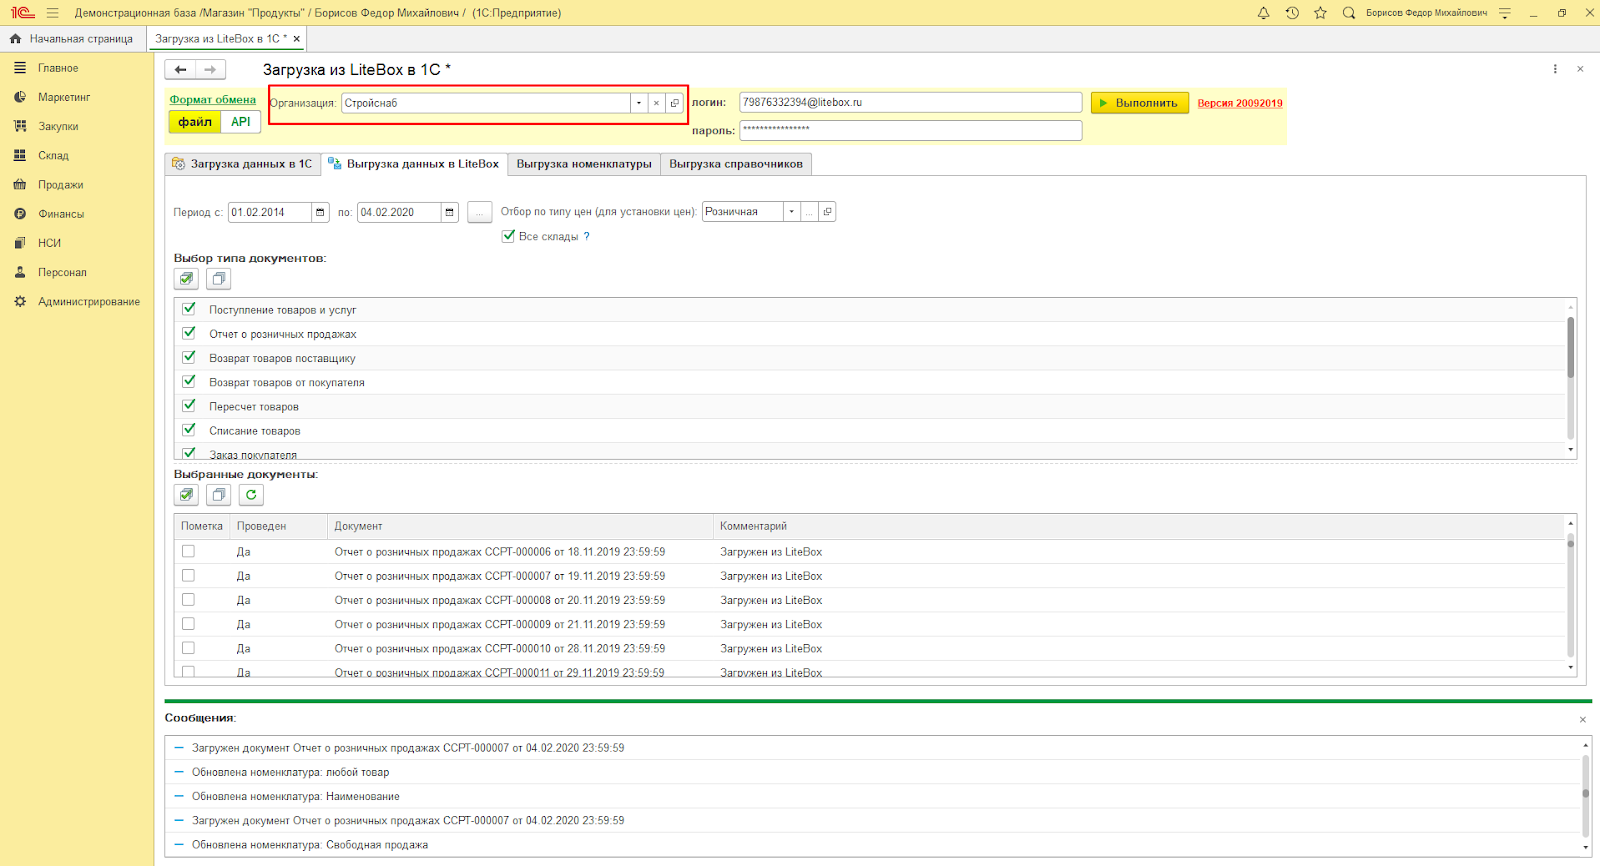
Task: Open the Организация item via open icon
Action: tap(675, 103)
